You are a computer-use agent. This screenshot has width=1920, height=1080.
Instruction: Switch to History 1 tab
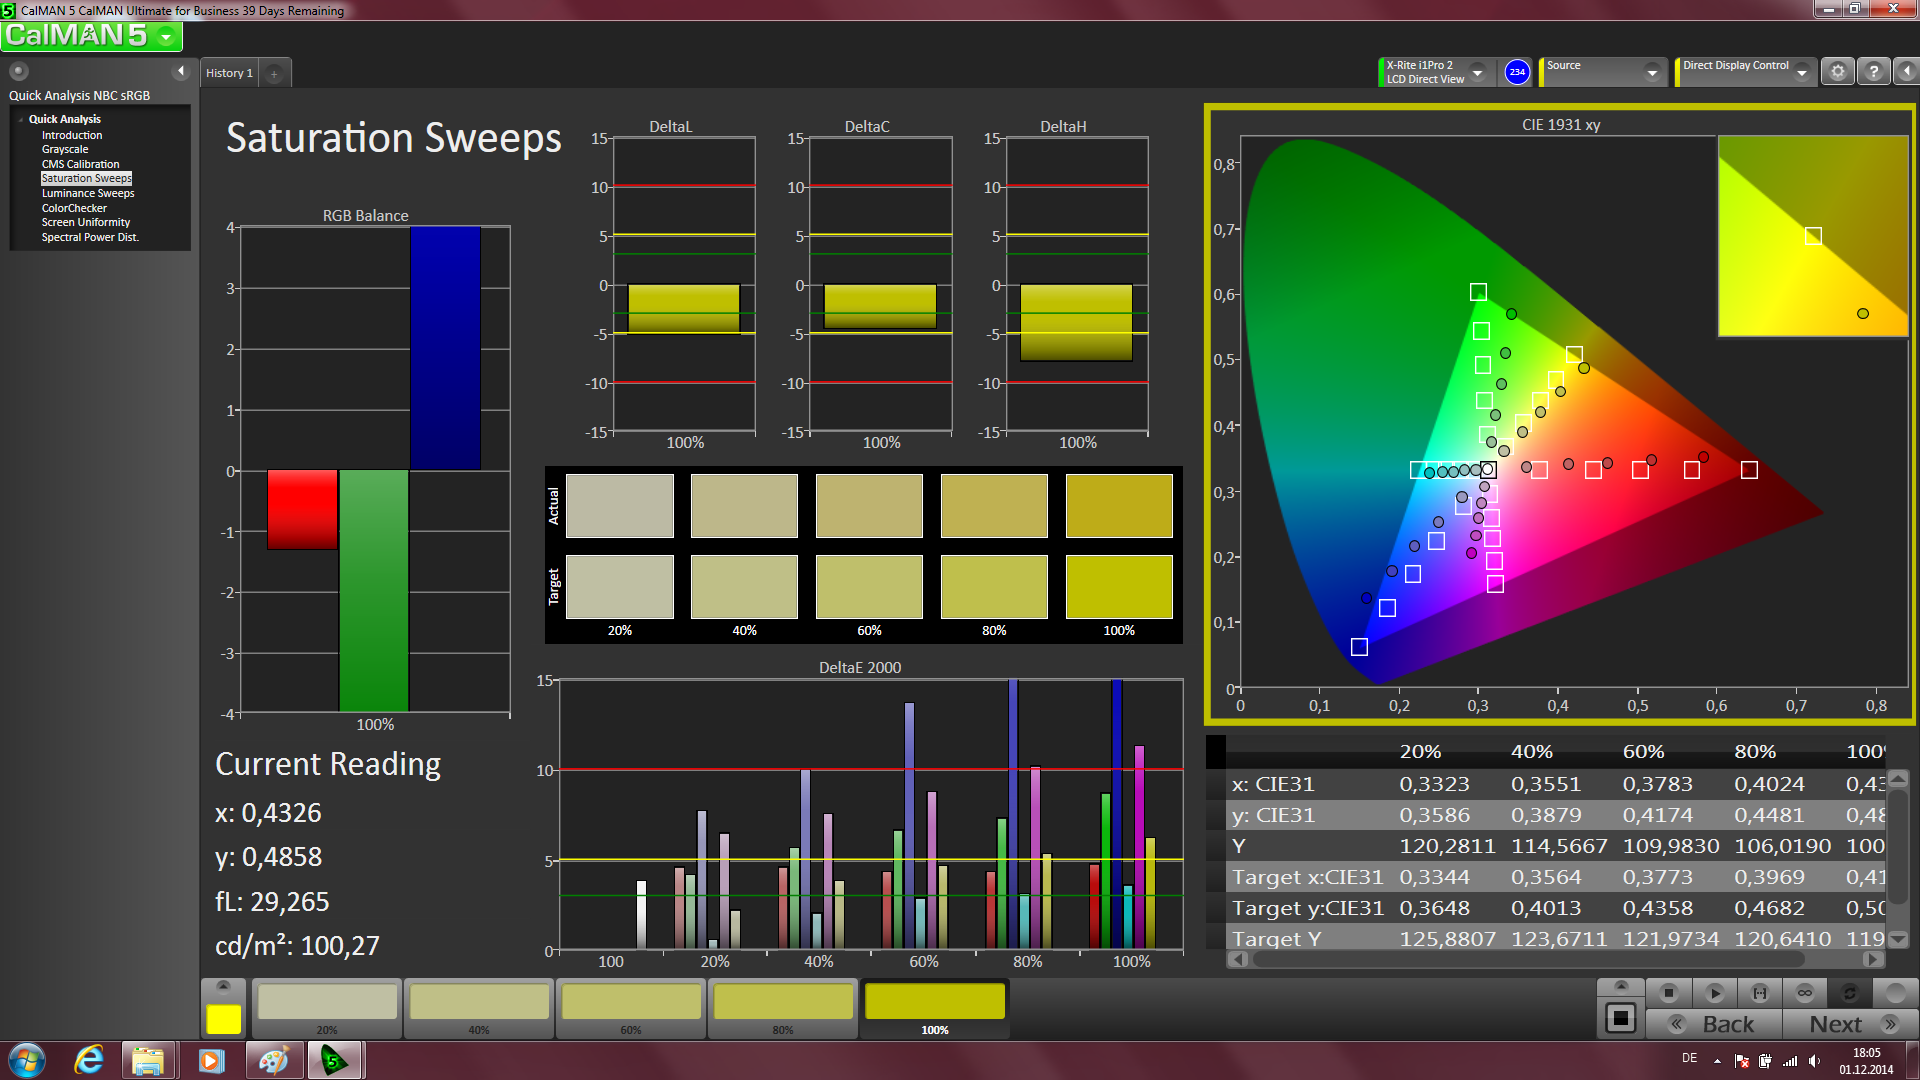(229, 73)
